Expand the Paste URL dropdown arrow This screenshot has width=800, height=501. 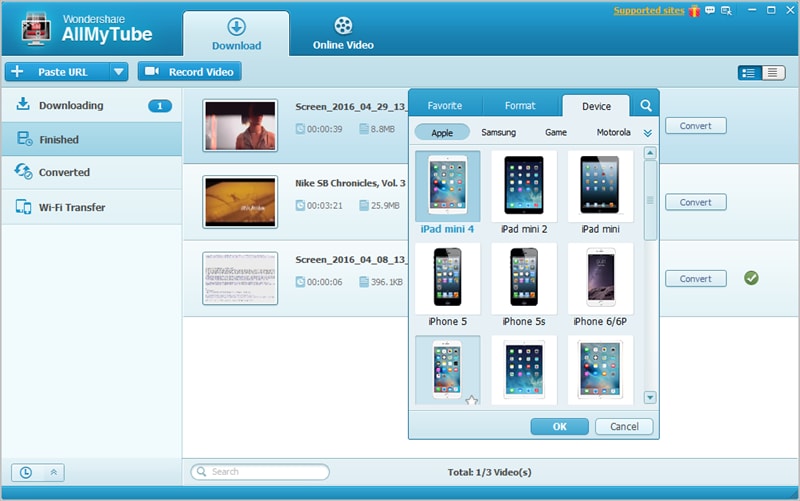pyautogui.click(x=118, y=72)
